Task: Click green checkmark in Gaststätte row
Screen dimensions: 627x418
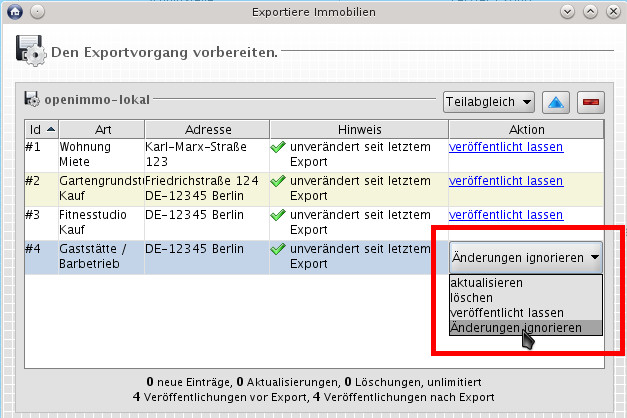Action: tap(278, 249)
